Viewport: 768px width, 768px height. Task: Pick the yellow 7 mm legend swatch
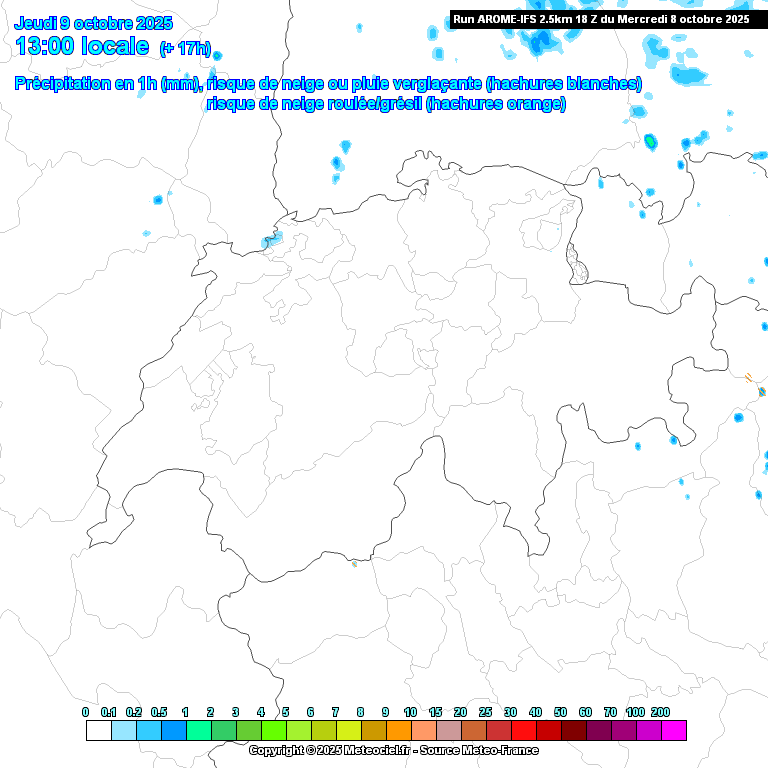(x=348, y=731)
